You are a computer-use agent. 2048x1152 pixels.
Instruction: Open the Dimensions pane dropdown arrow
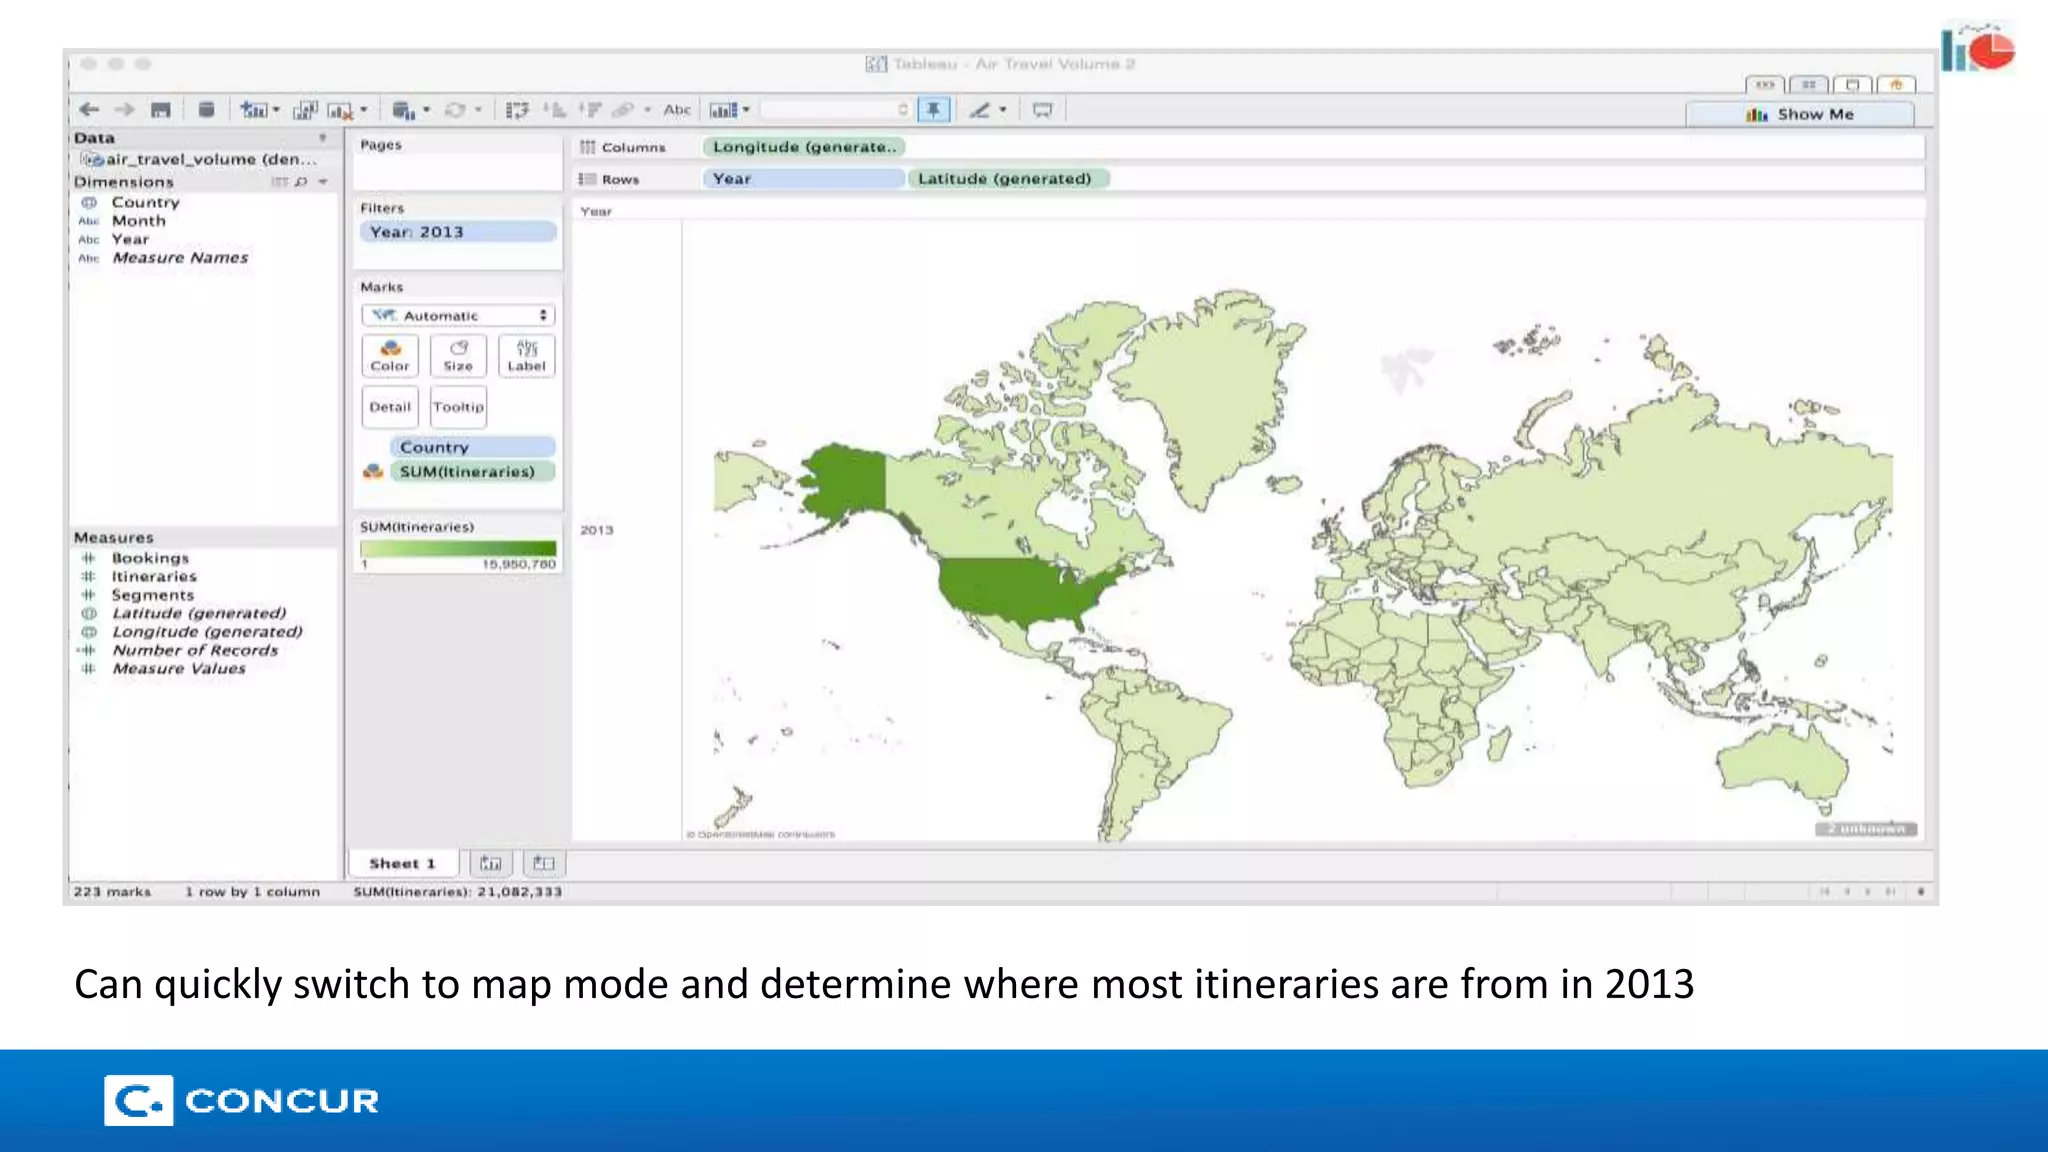coord(323,182)
